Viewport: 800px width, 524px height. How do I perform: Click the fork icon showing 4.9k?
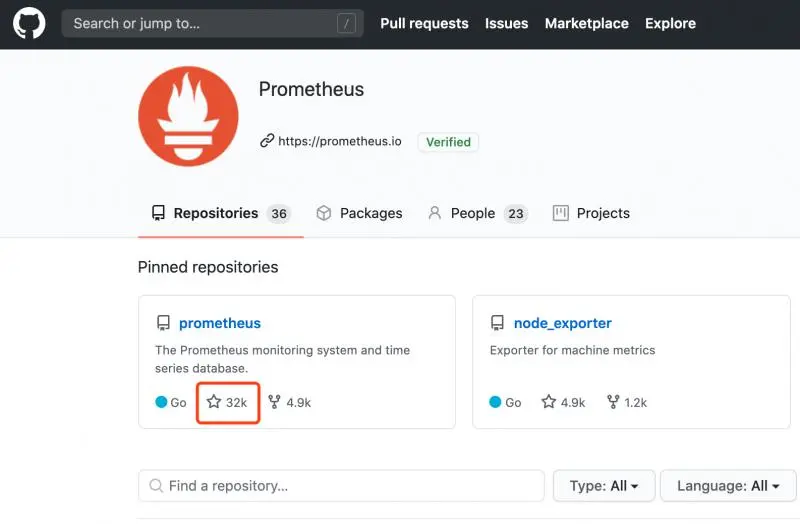click(274, 402)
